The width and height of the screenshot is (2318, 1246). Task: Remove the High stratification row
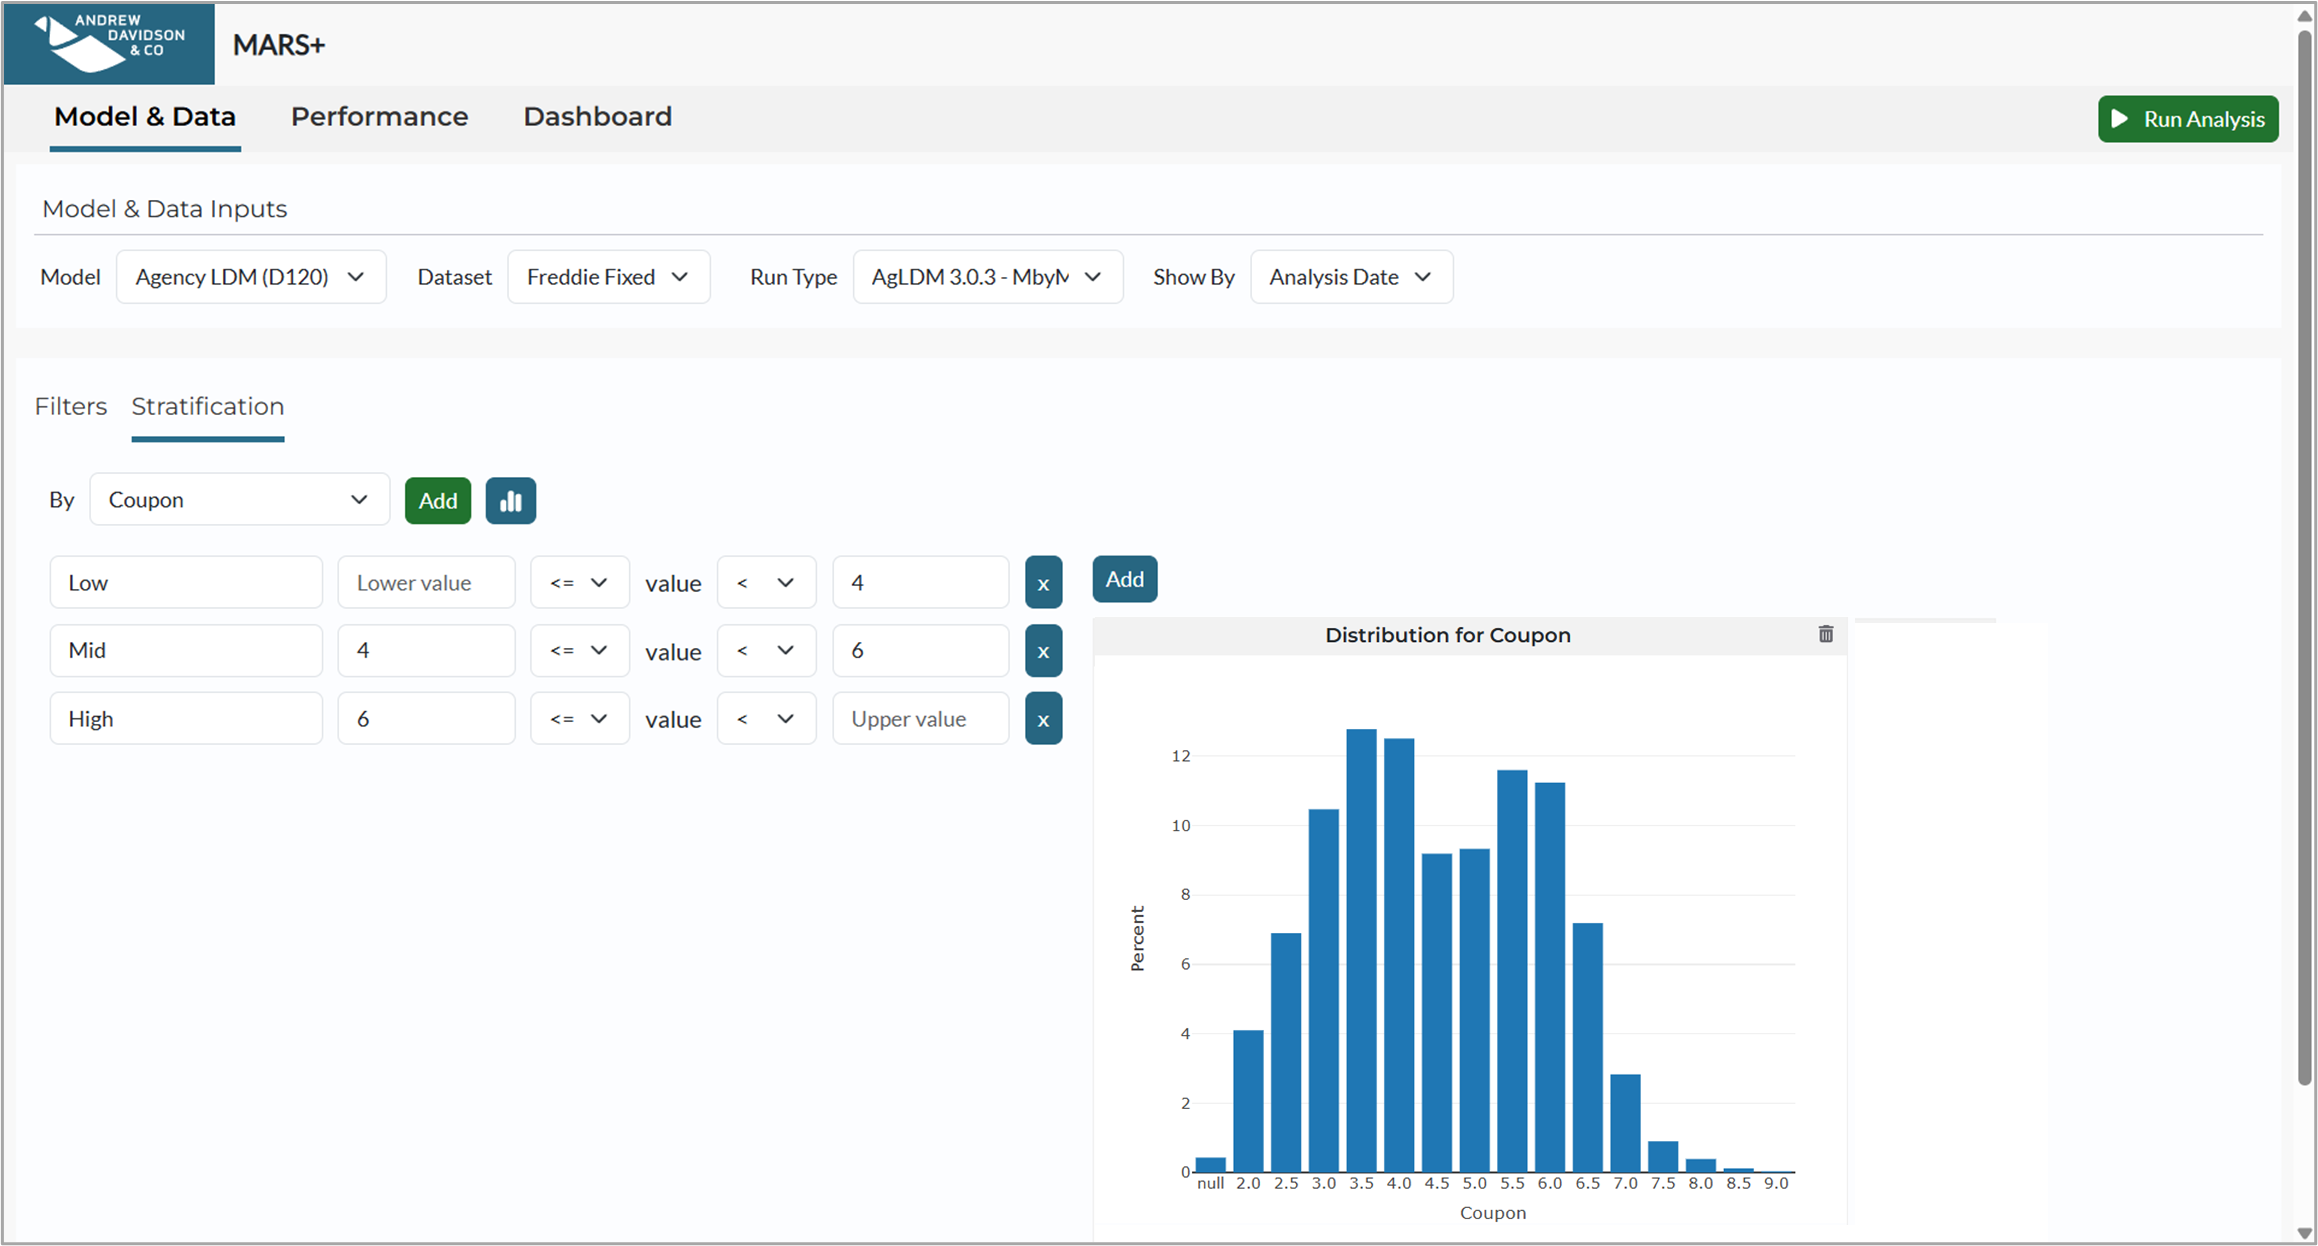(x=1043, y=719)
